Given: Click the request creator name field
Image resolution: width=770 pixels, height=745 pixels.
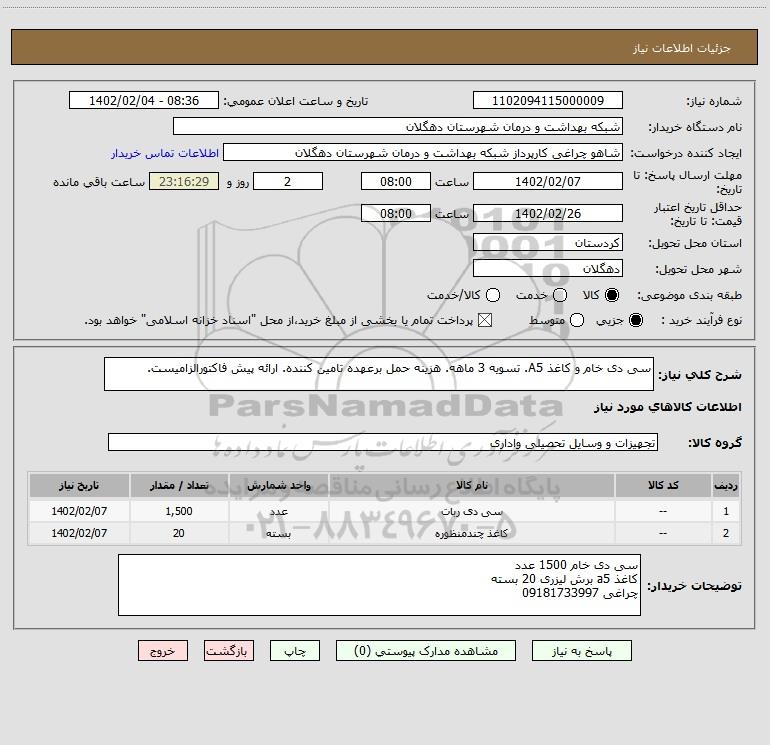Looking at the screenshot, I should click(x=423, y=152).
